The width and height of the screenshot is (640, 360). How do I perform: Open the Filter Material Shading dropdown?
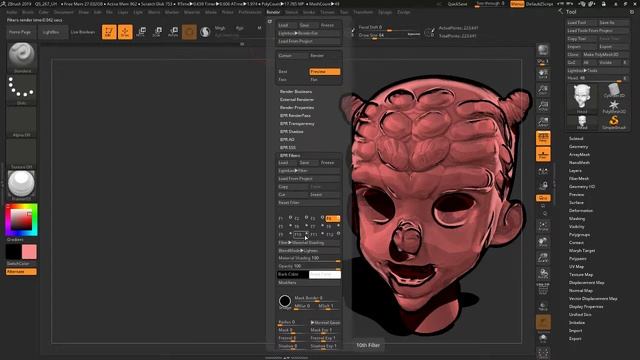click(309, 243)
